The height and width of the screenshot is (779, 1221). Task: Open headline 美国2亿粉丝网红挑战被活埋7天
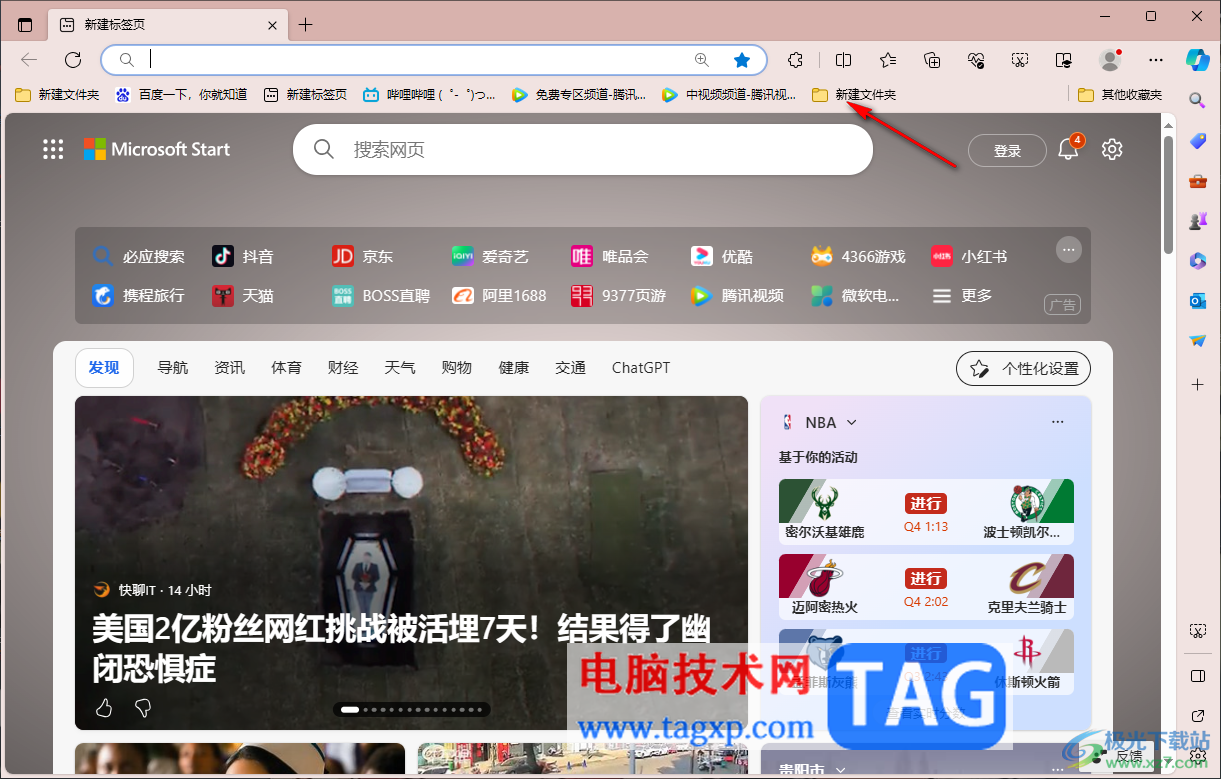(402, 648)
